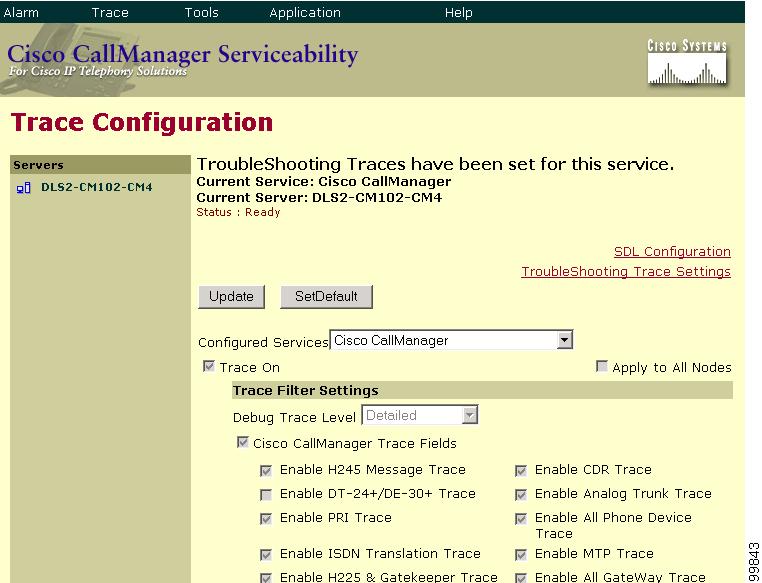The image size is (762, 583).
Task: Click Current Server: DLS2-CM102-CM4 text
Action: [x=319, y=197]
